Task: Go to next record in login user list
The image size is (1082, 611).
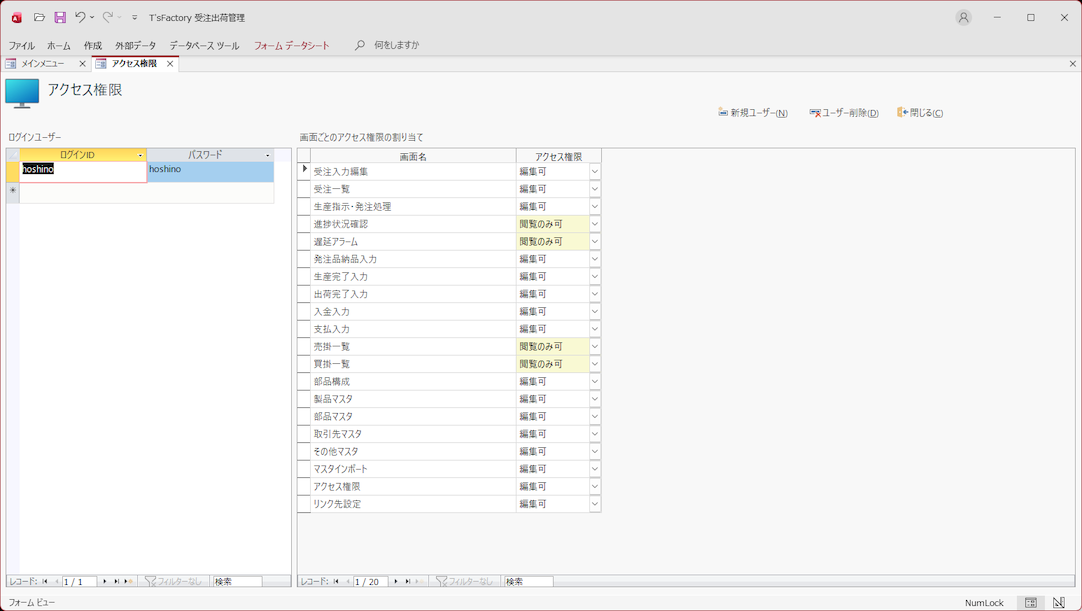Action: [105, 581]
